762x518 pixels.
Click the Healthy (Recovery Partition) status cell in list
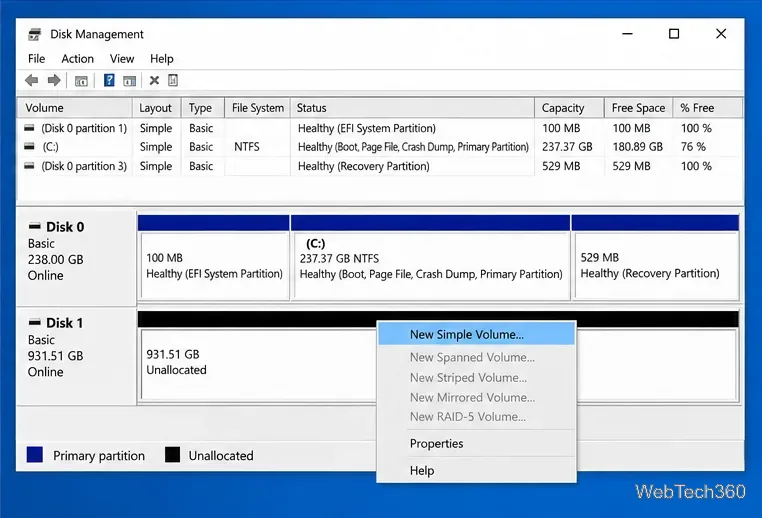[364, 166]
